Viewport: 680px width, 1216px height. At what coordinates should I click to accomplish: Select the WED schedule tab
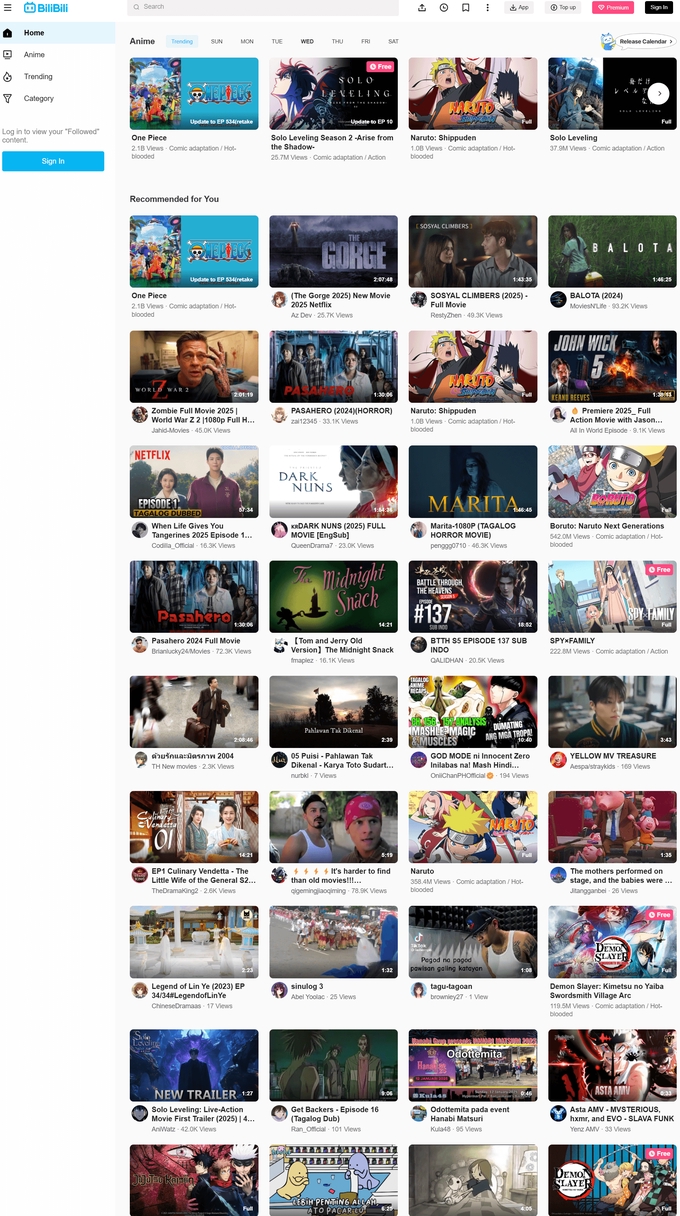click(307, 42)
